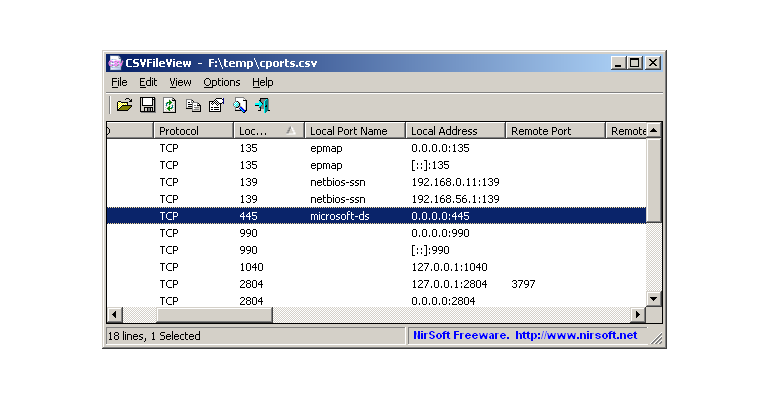This screenshot has height=400, width=770.
Task: Click epmap in the 0.0.0.0:135 row
Action: pyautogui.click(x=326, y=148)
